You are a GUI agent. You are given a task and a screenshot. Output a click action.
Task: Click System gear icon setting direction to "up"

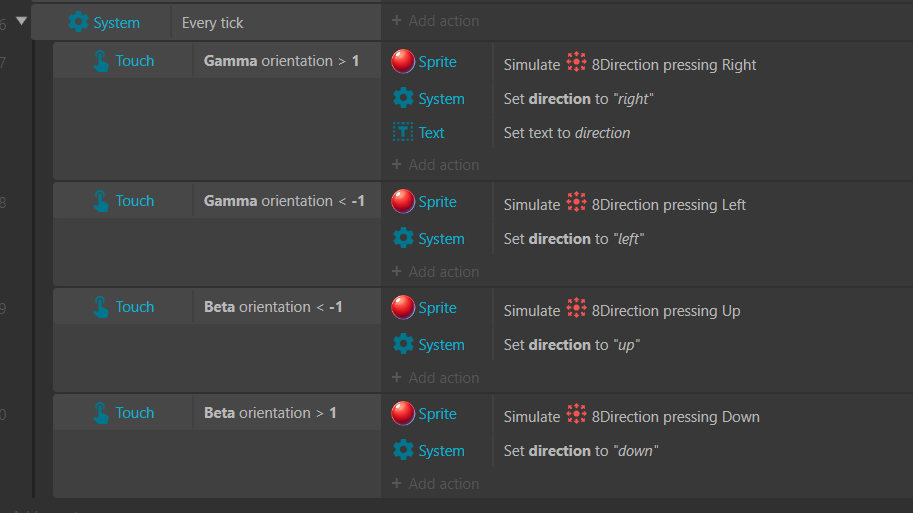(x=403, y=344)
